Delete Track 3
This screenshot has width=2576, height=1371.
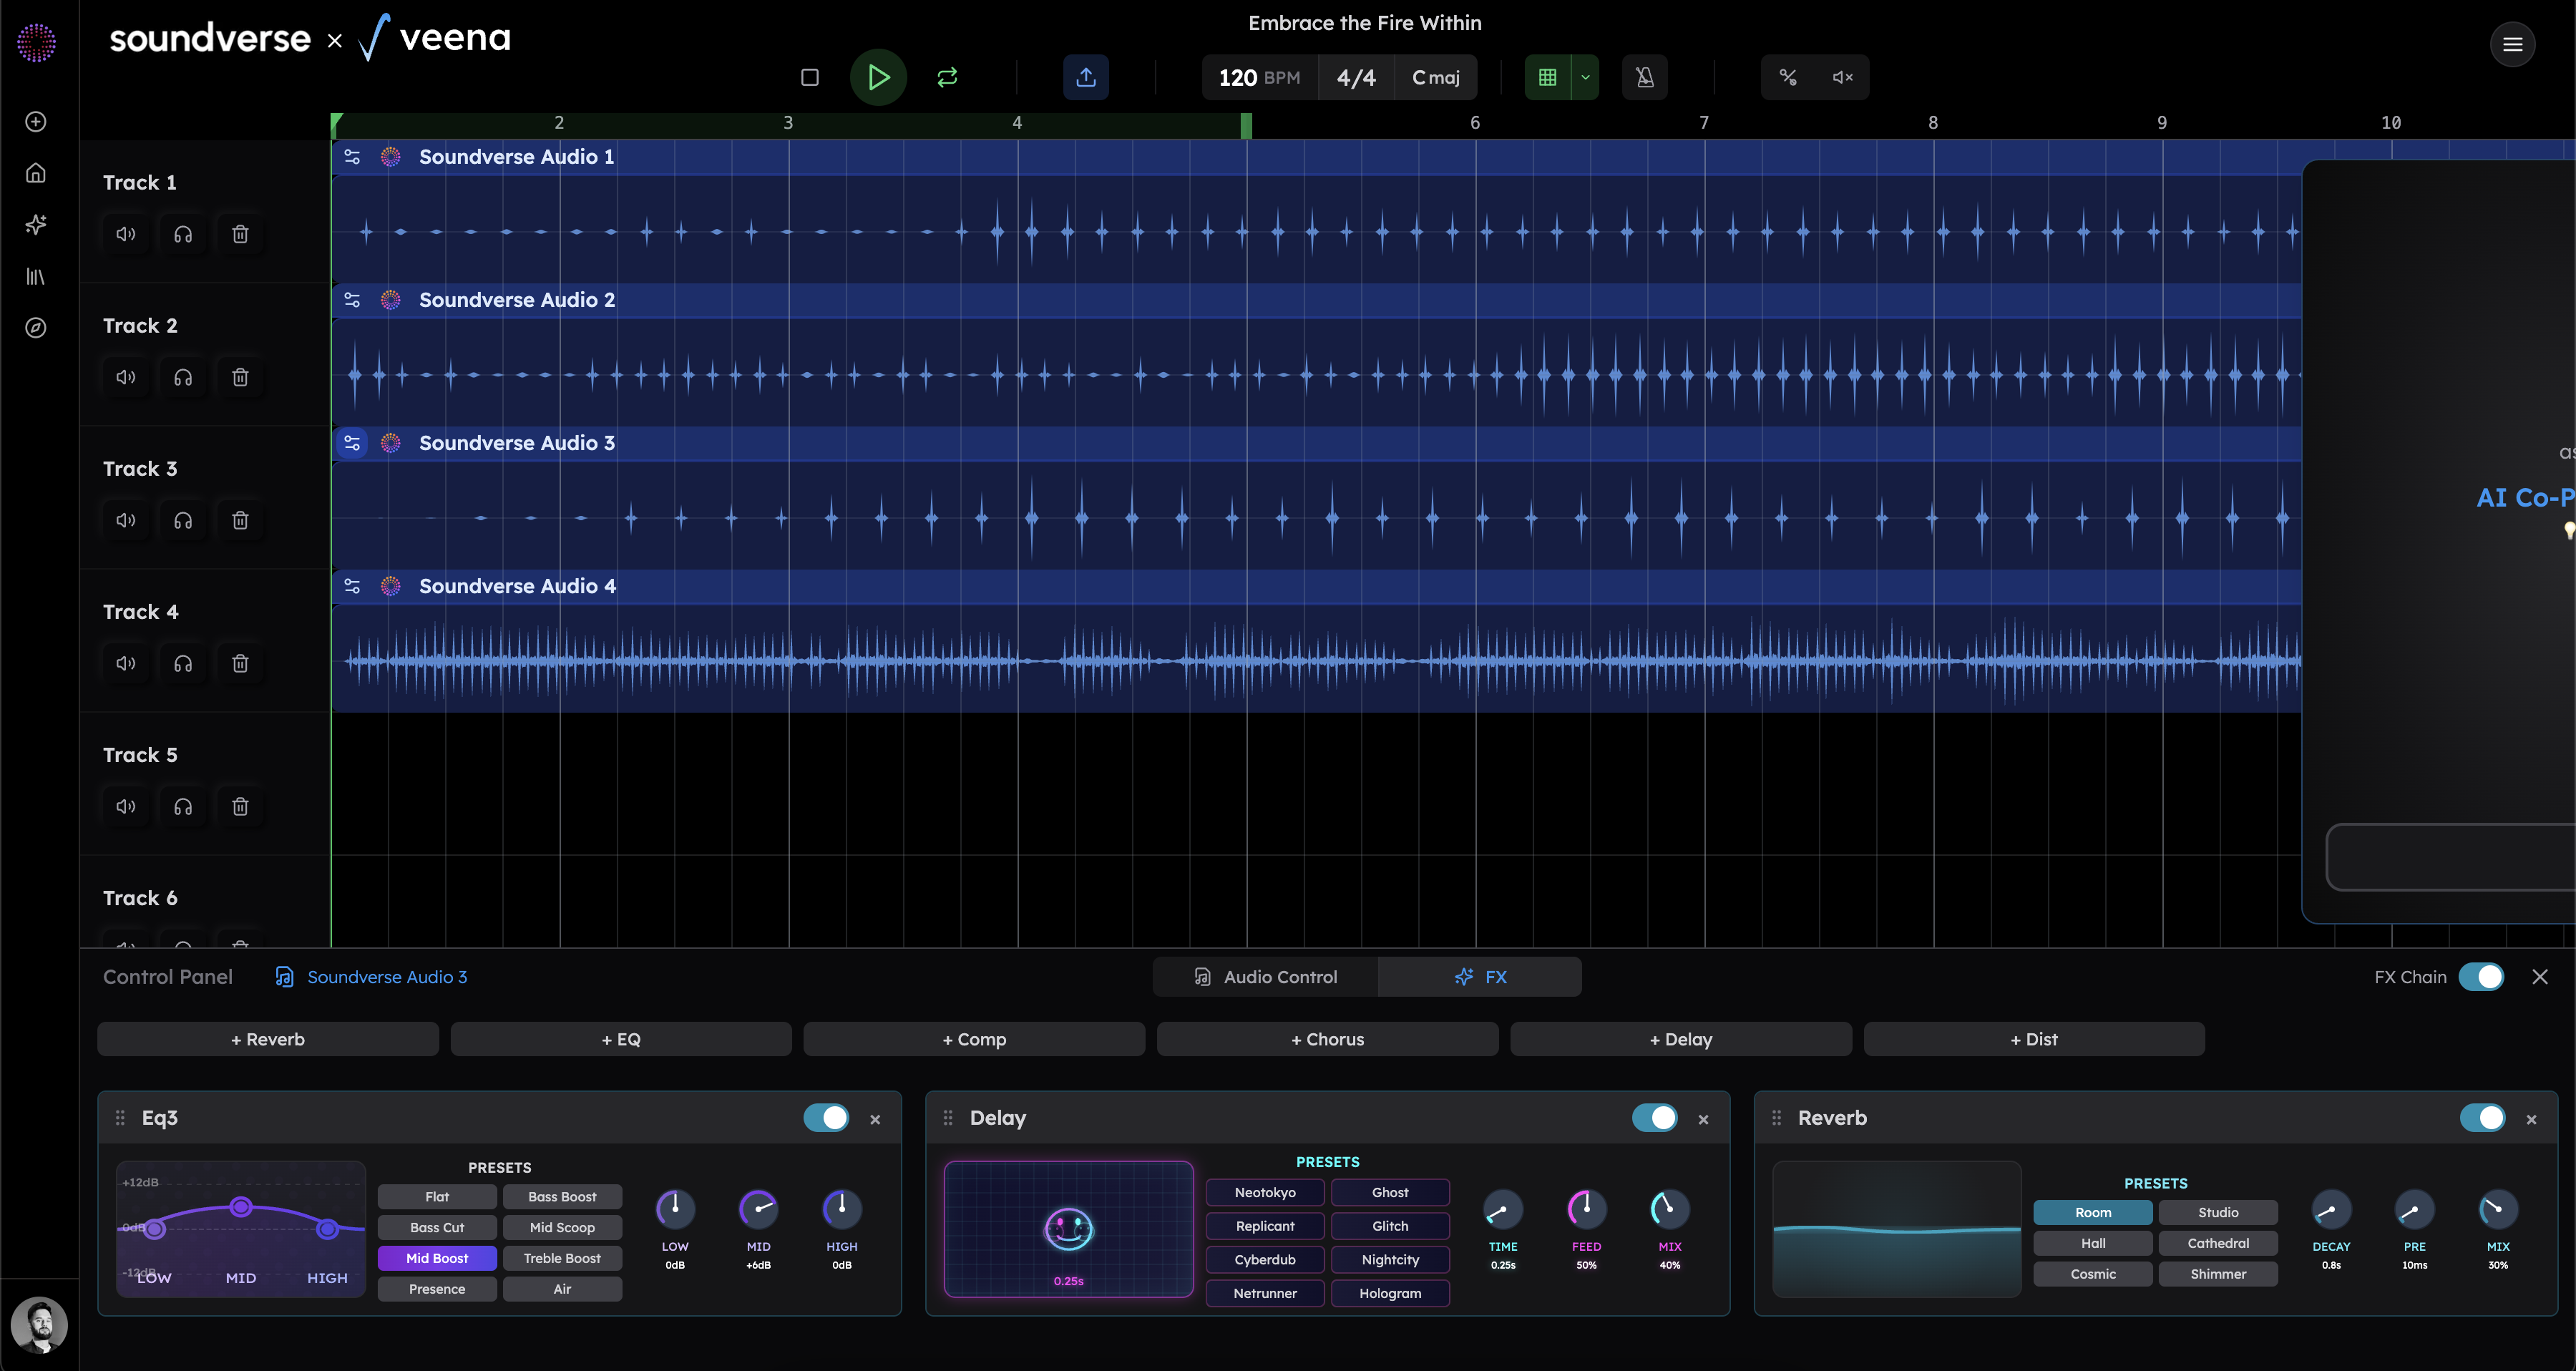click(240, 520)
